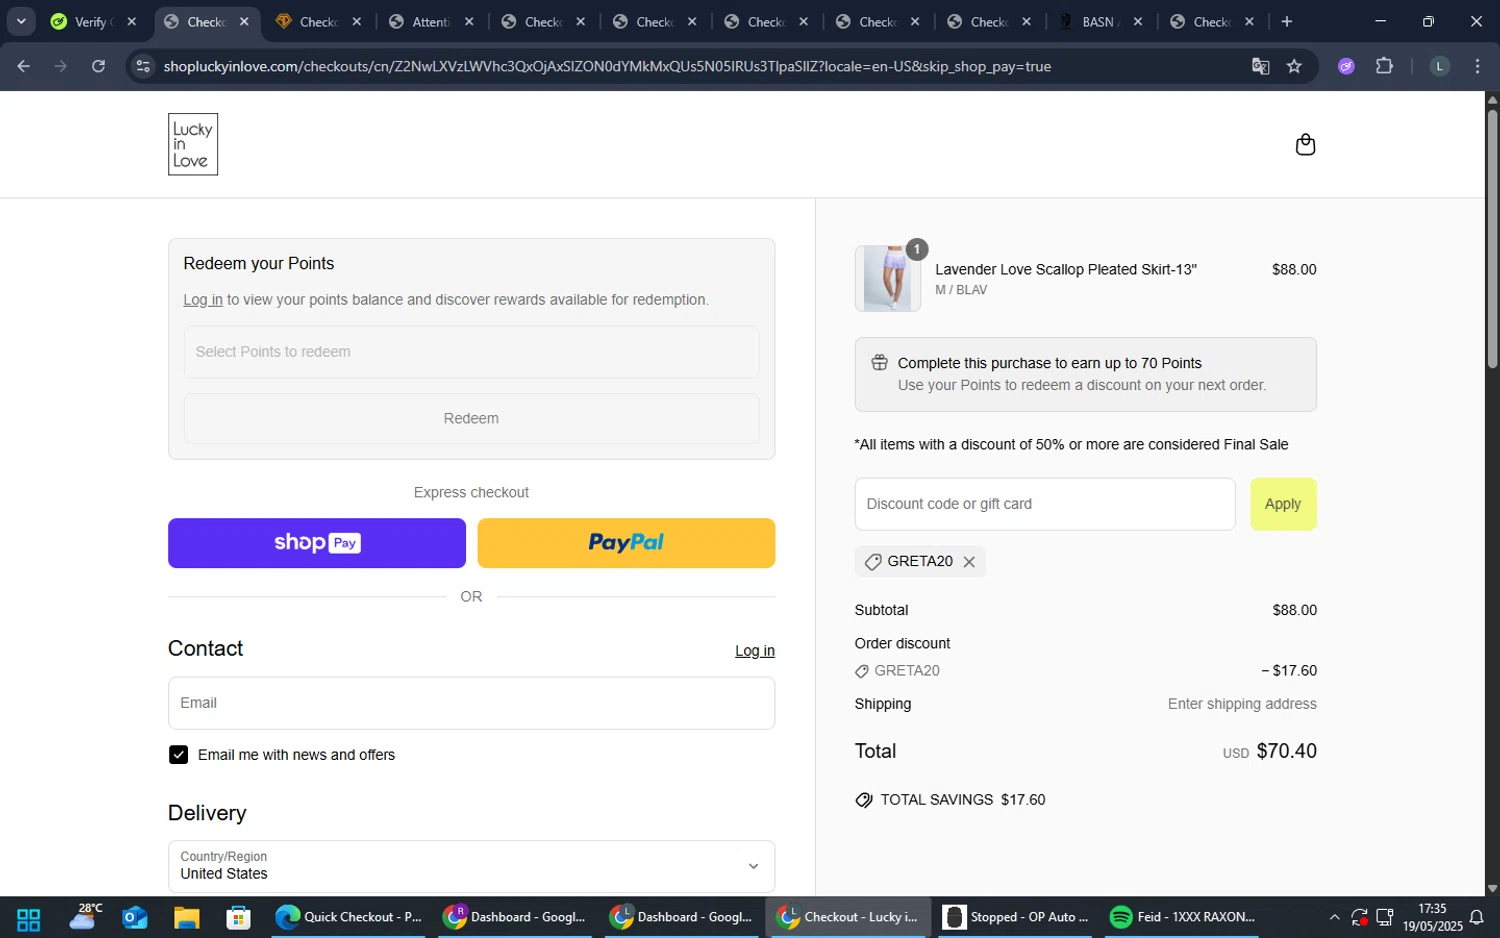The height and width of the screenshot is (938, 1500).
Task: Click the Log in link beside Contact
Action: click(x=755, y=651)
